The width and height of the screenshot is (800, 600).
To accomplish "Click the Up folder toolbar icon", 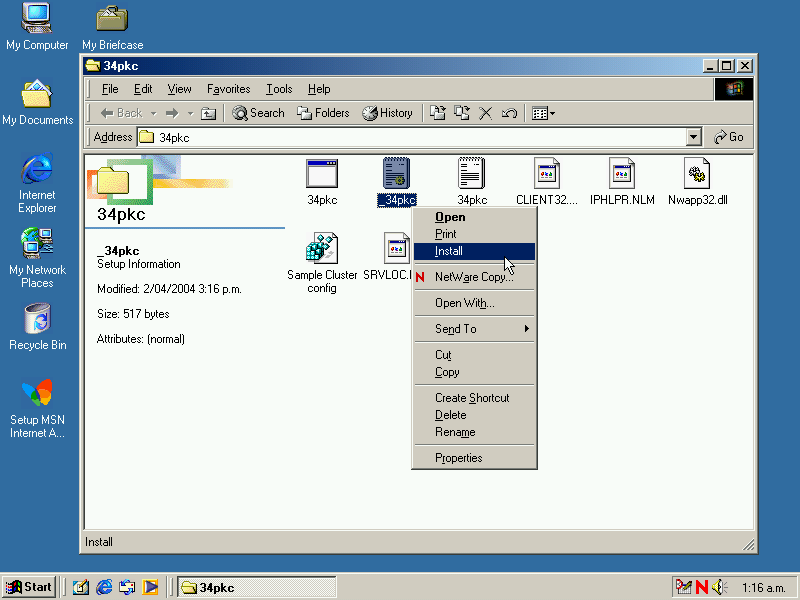I will click(209, 113).
